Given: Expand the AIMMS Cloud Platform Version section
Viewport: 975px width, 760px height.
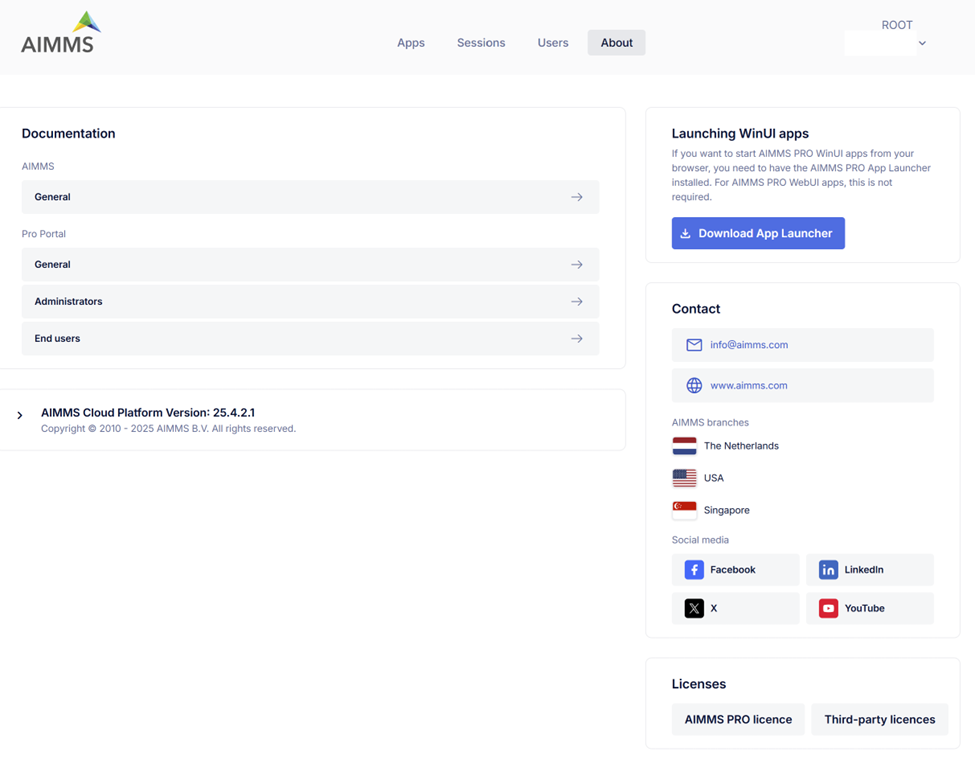Looking at the screenshot, I should click(x=20, y=415).
